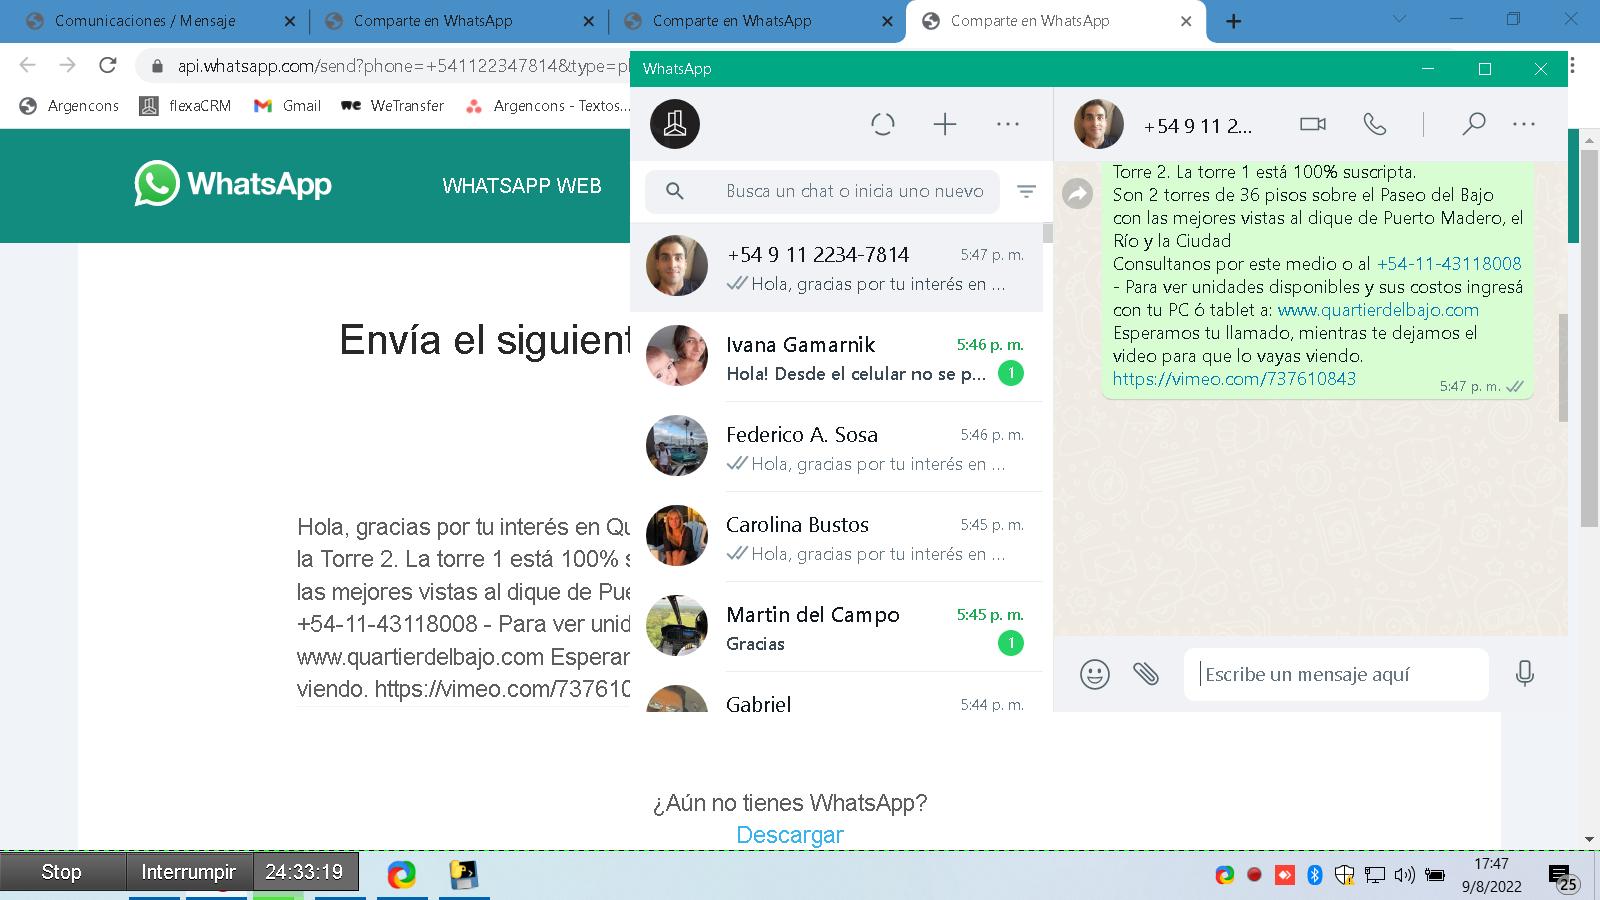This screenshot has height=900, width=1600.
Task: Switch to the 'Comunicaciones / Mensaje' browser tab
Action: tap(145, 21)
